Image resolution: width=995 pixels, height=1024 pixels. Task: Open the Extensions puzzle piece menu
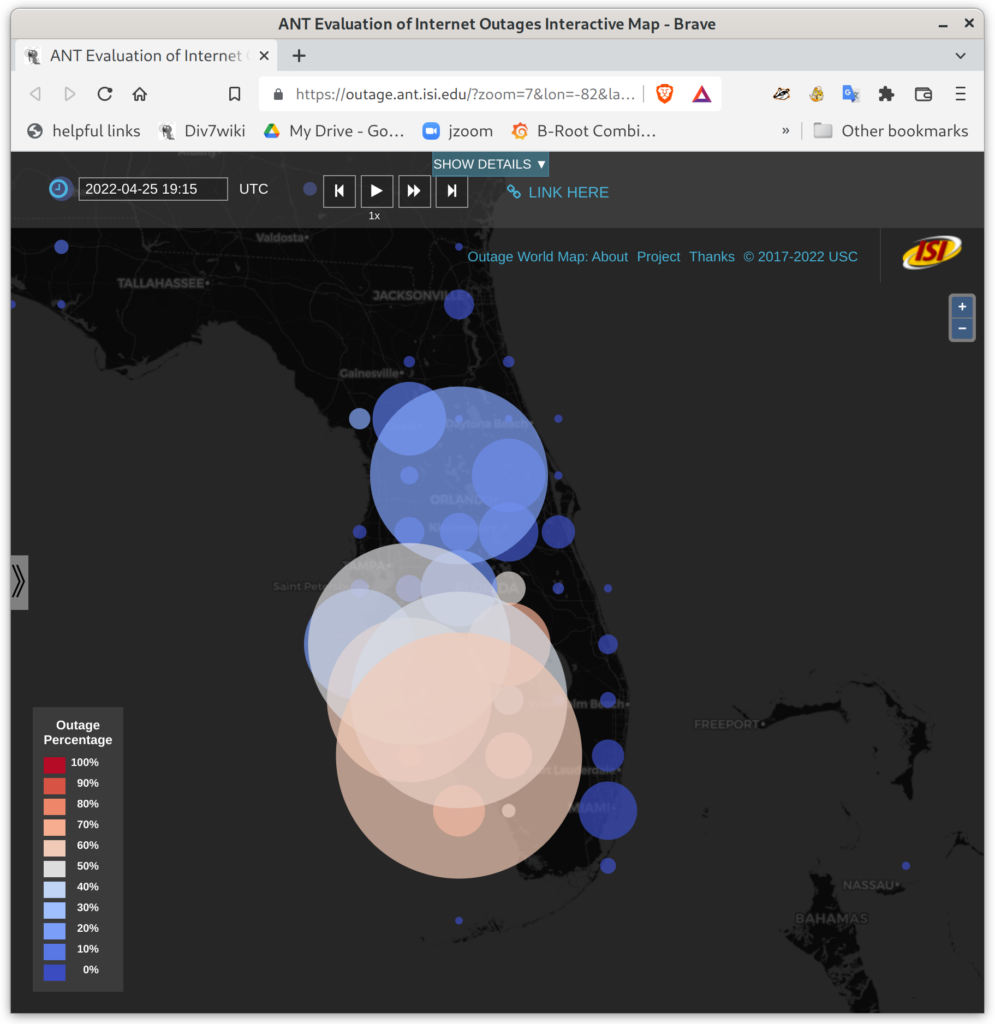coord(886,94)
